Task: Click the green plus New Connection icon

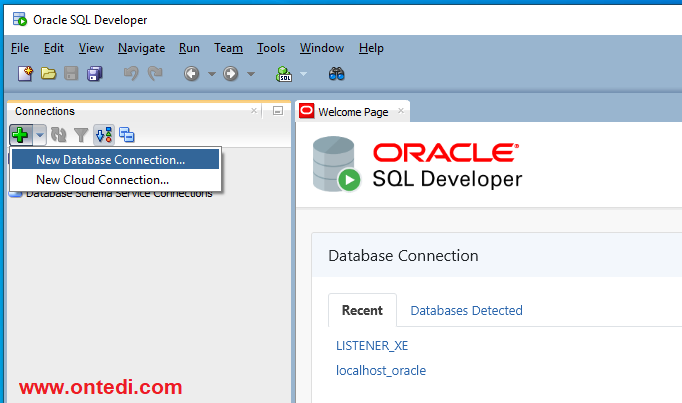Action: [x=20, y=135]
